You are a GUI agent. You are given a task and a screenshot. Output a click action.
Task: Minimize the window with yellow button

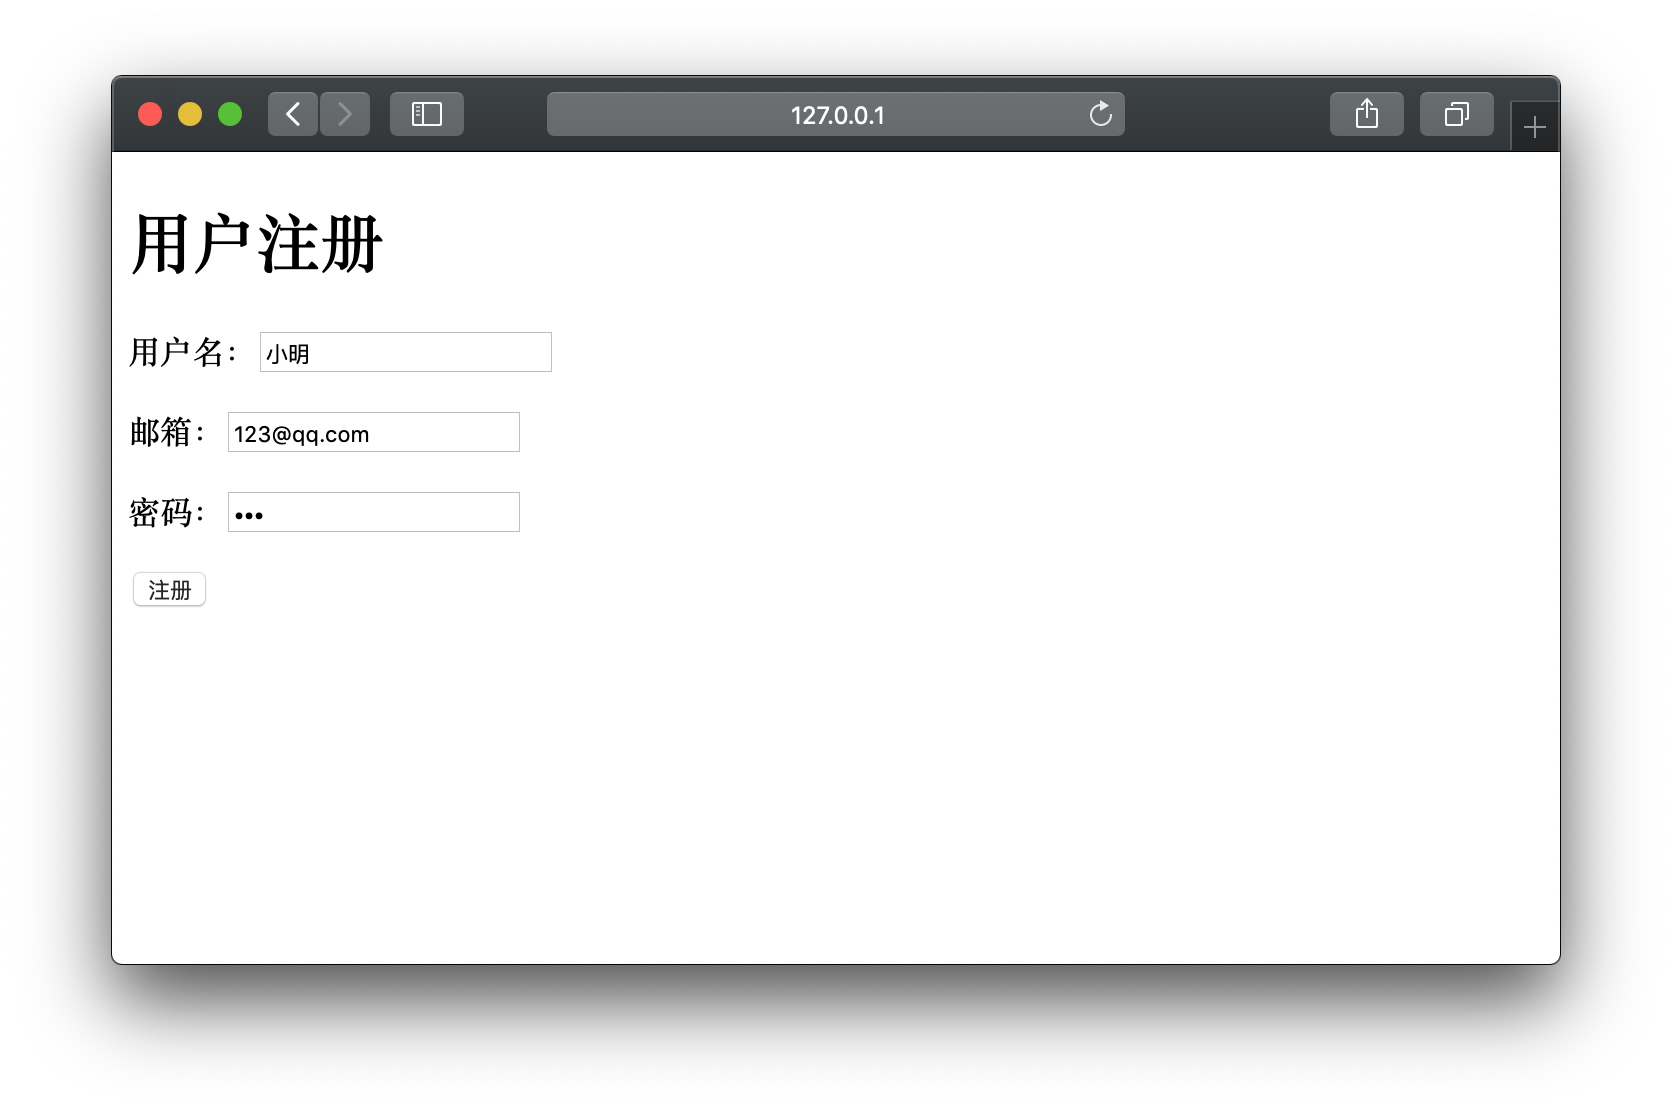[190, 114]
